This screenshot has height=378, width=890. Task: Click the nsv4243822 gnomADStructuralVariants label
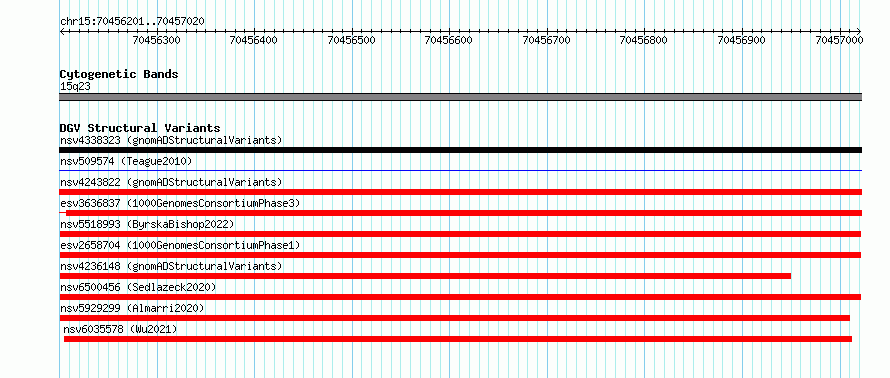pyautogui.click(x=171, y=182)
